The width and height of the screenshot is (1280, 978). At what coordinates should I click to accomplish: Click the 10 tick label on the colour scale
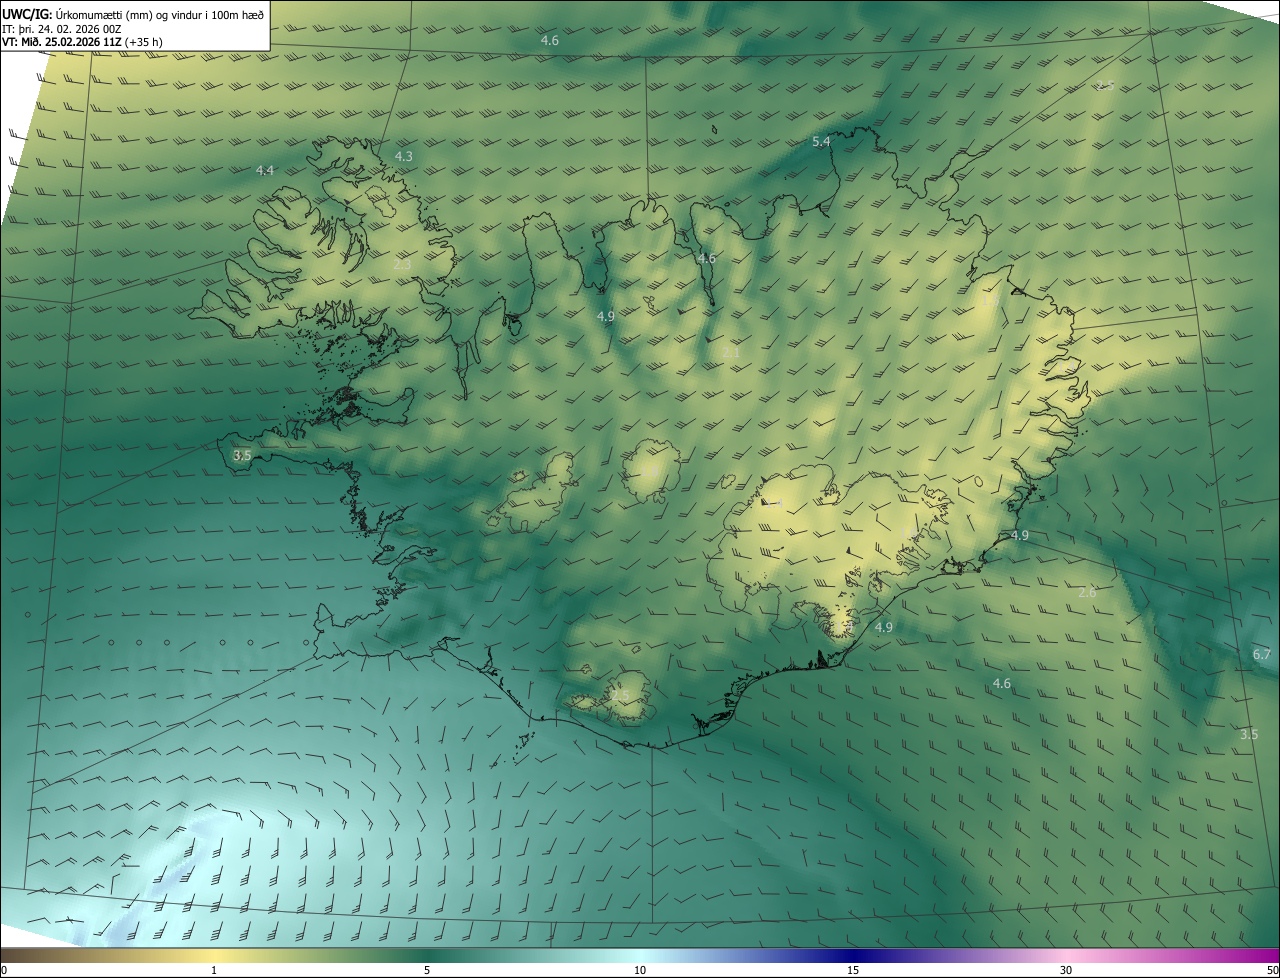640,971
